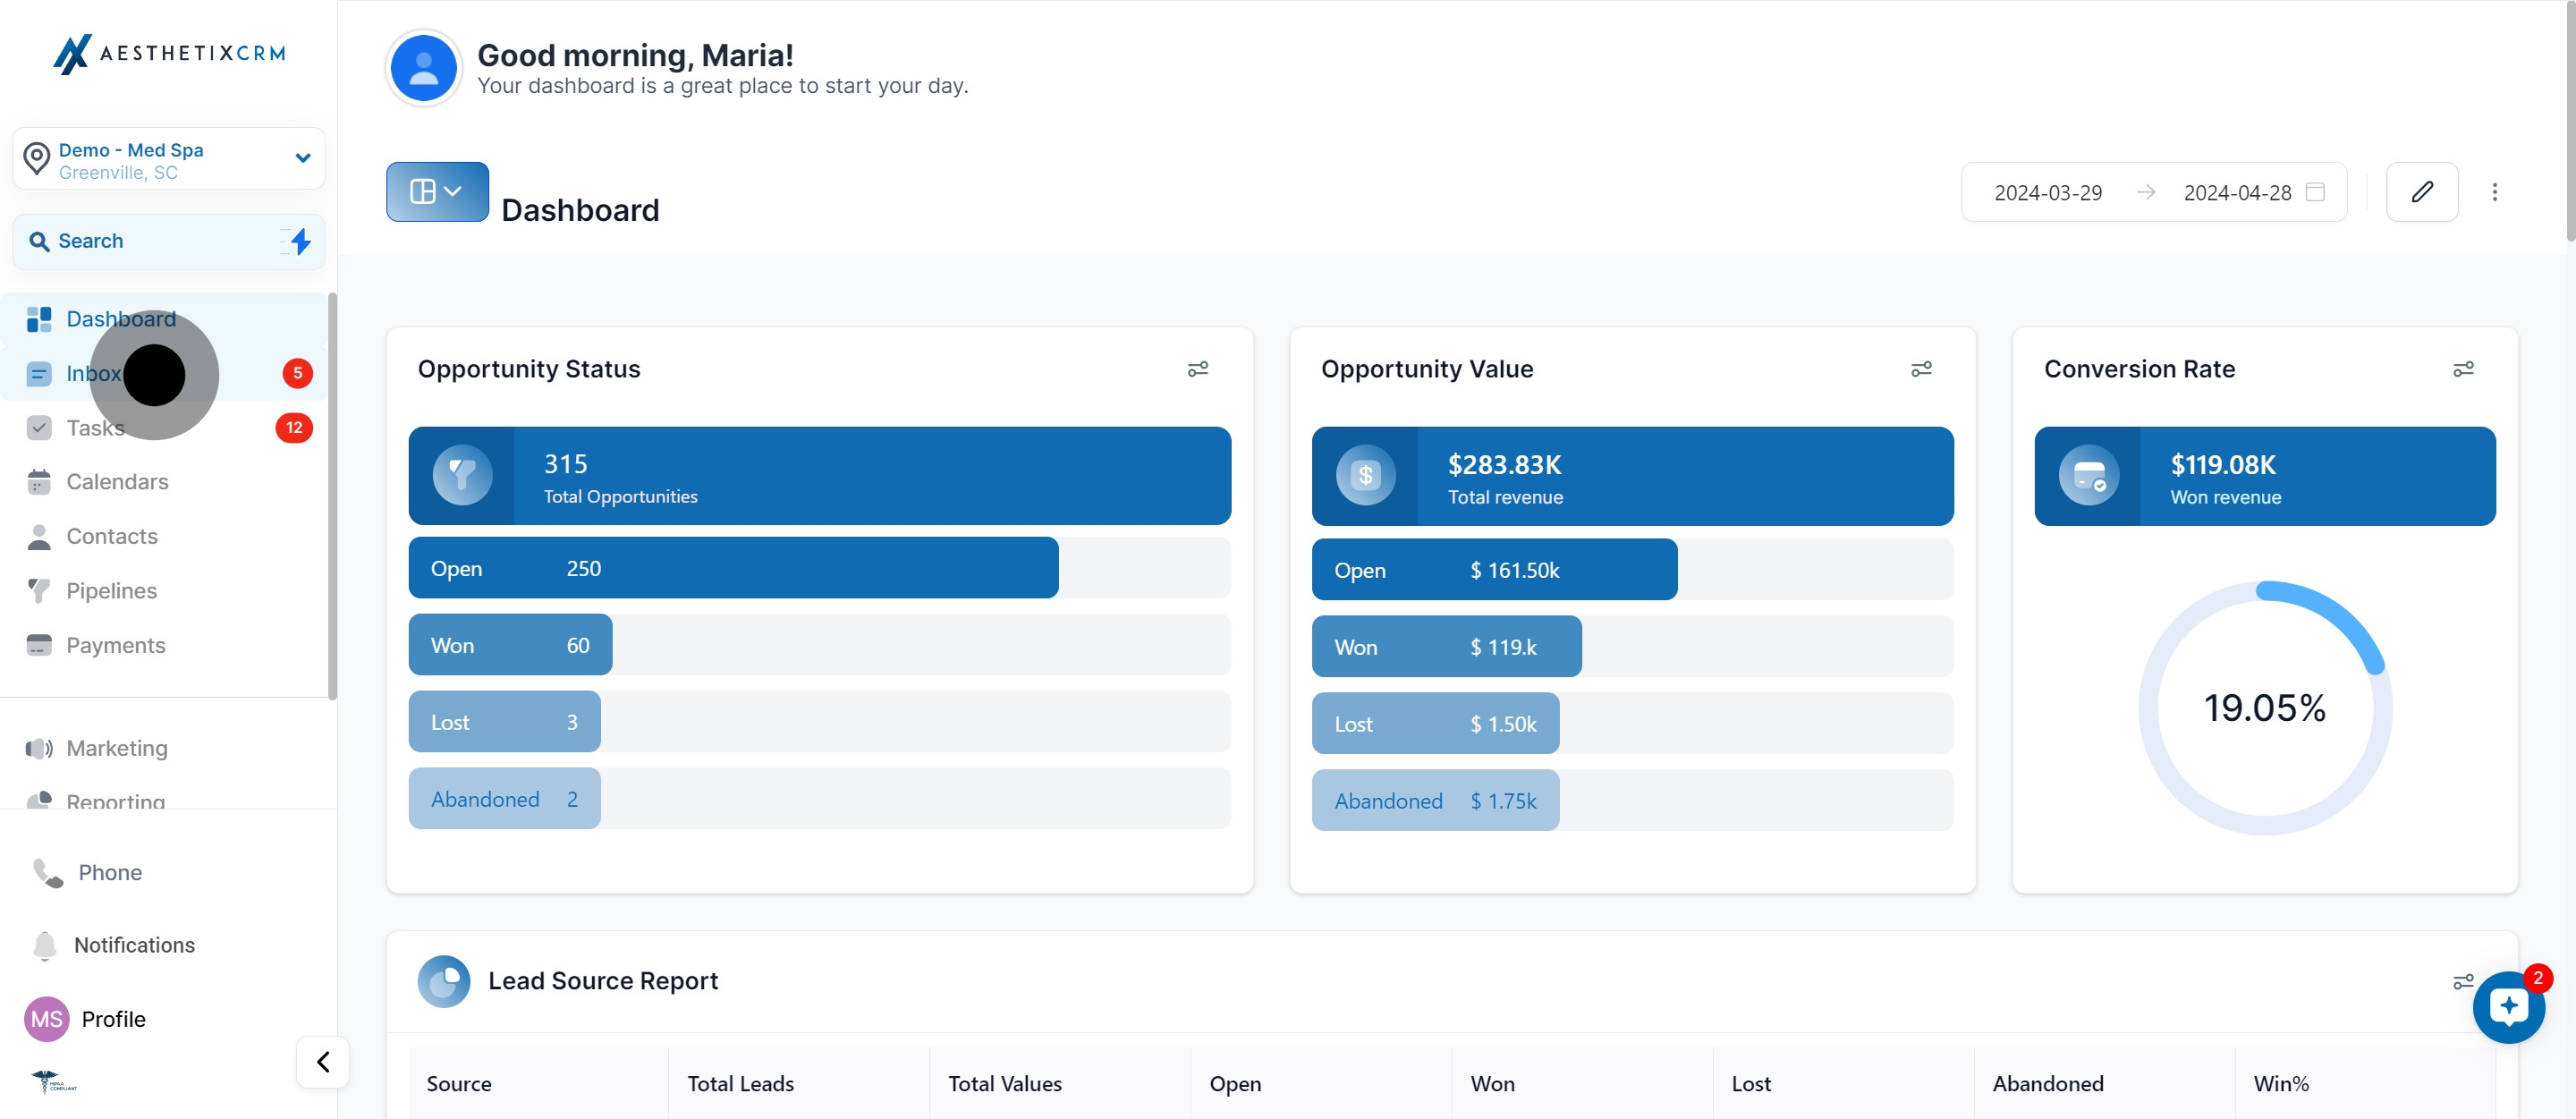Open the Pipelines sidebar item

111,591
